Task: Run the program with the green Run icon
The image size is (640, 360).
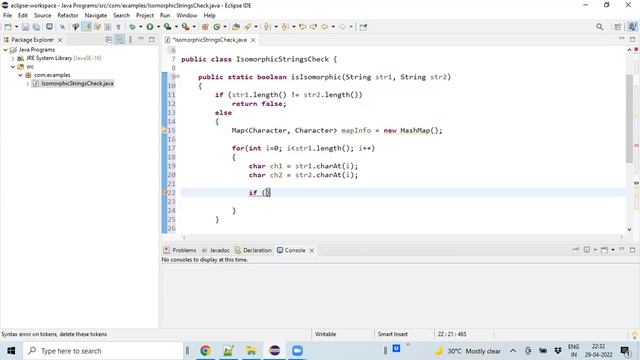Action: 150,27
